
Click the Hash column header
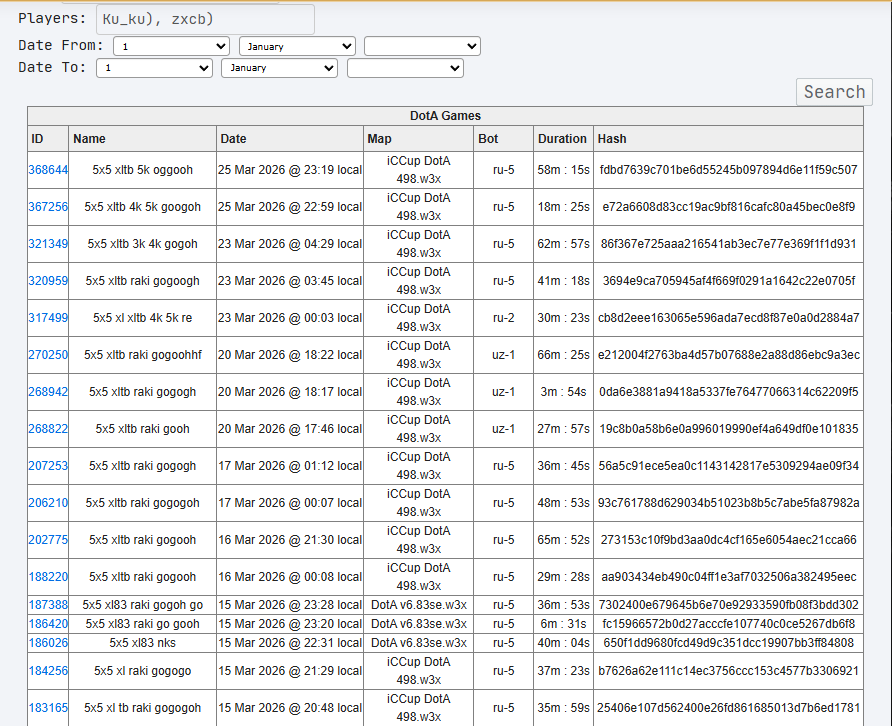click(x=728, y=139)
